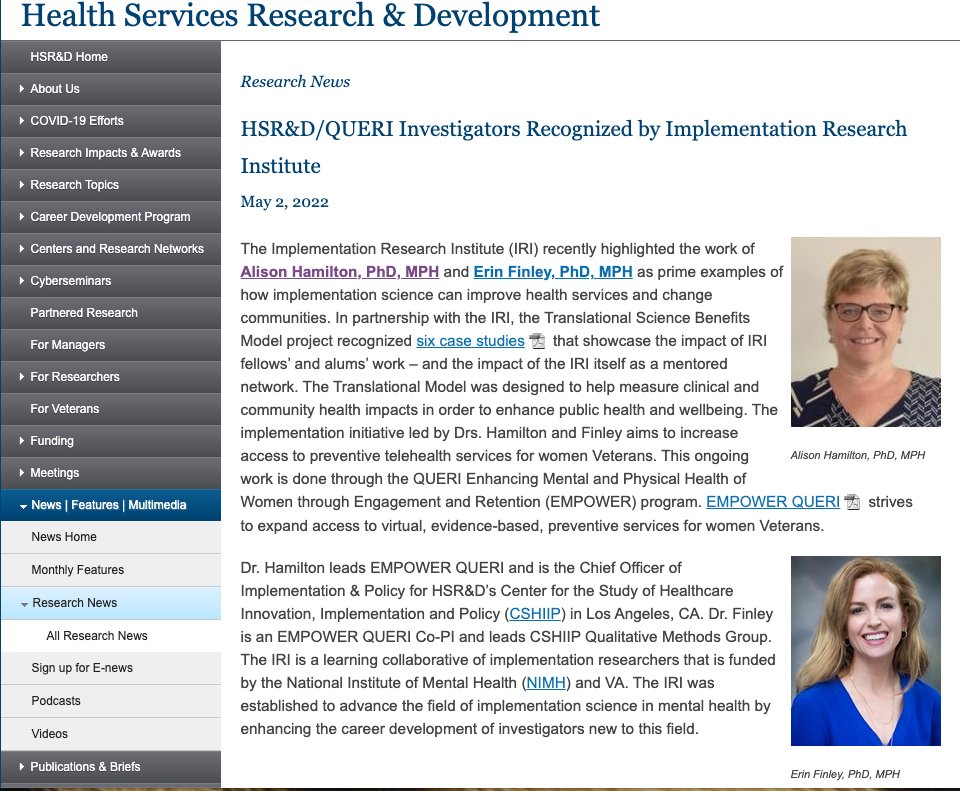The image size is (960, 791).
Task: Open the For Managers menu item
Action: 111,345
